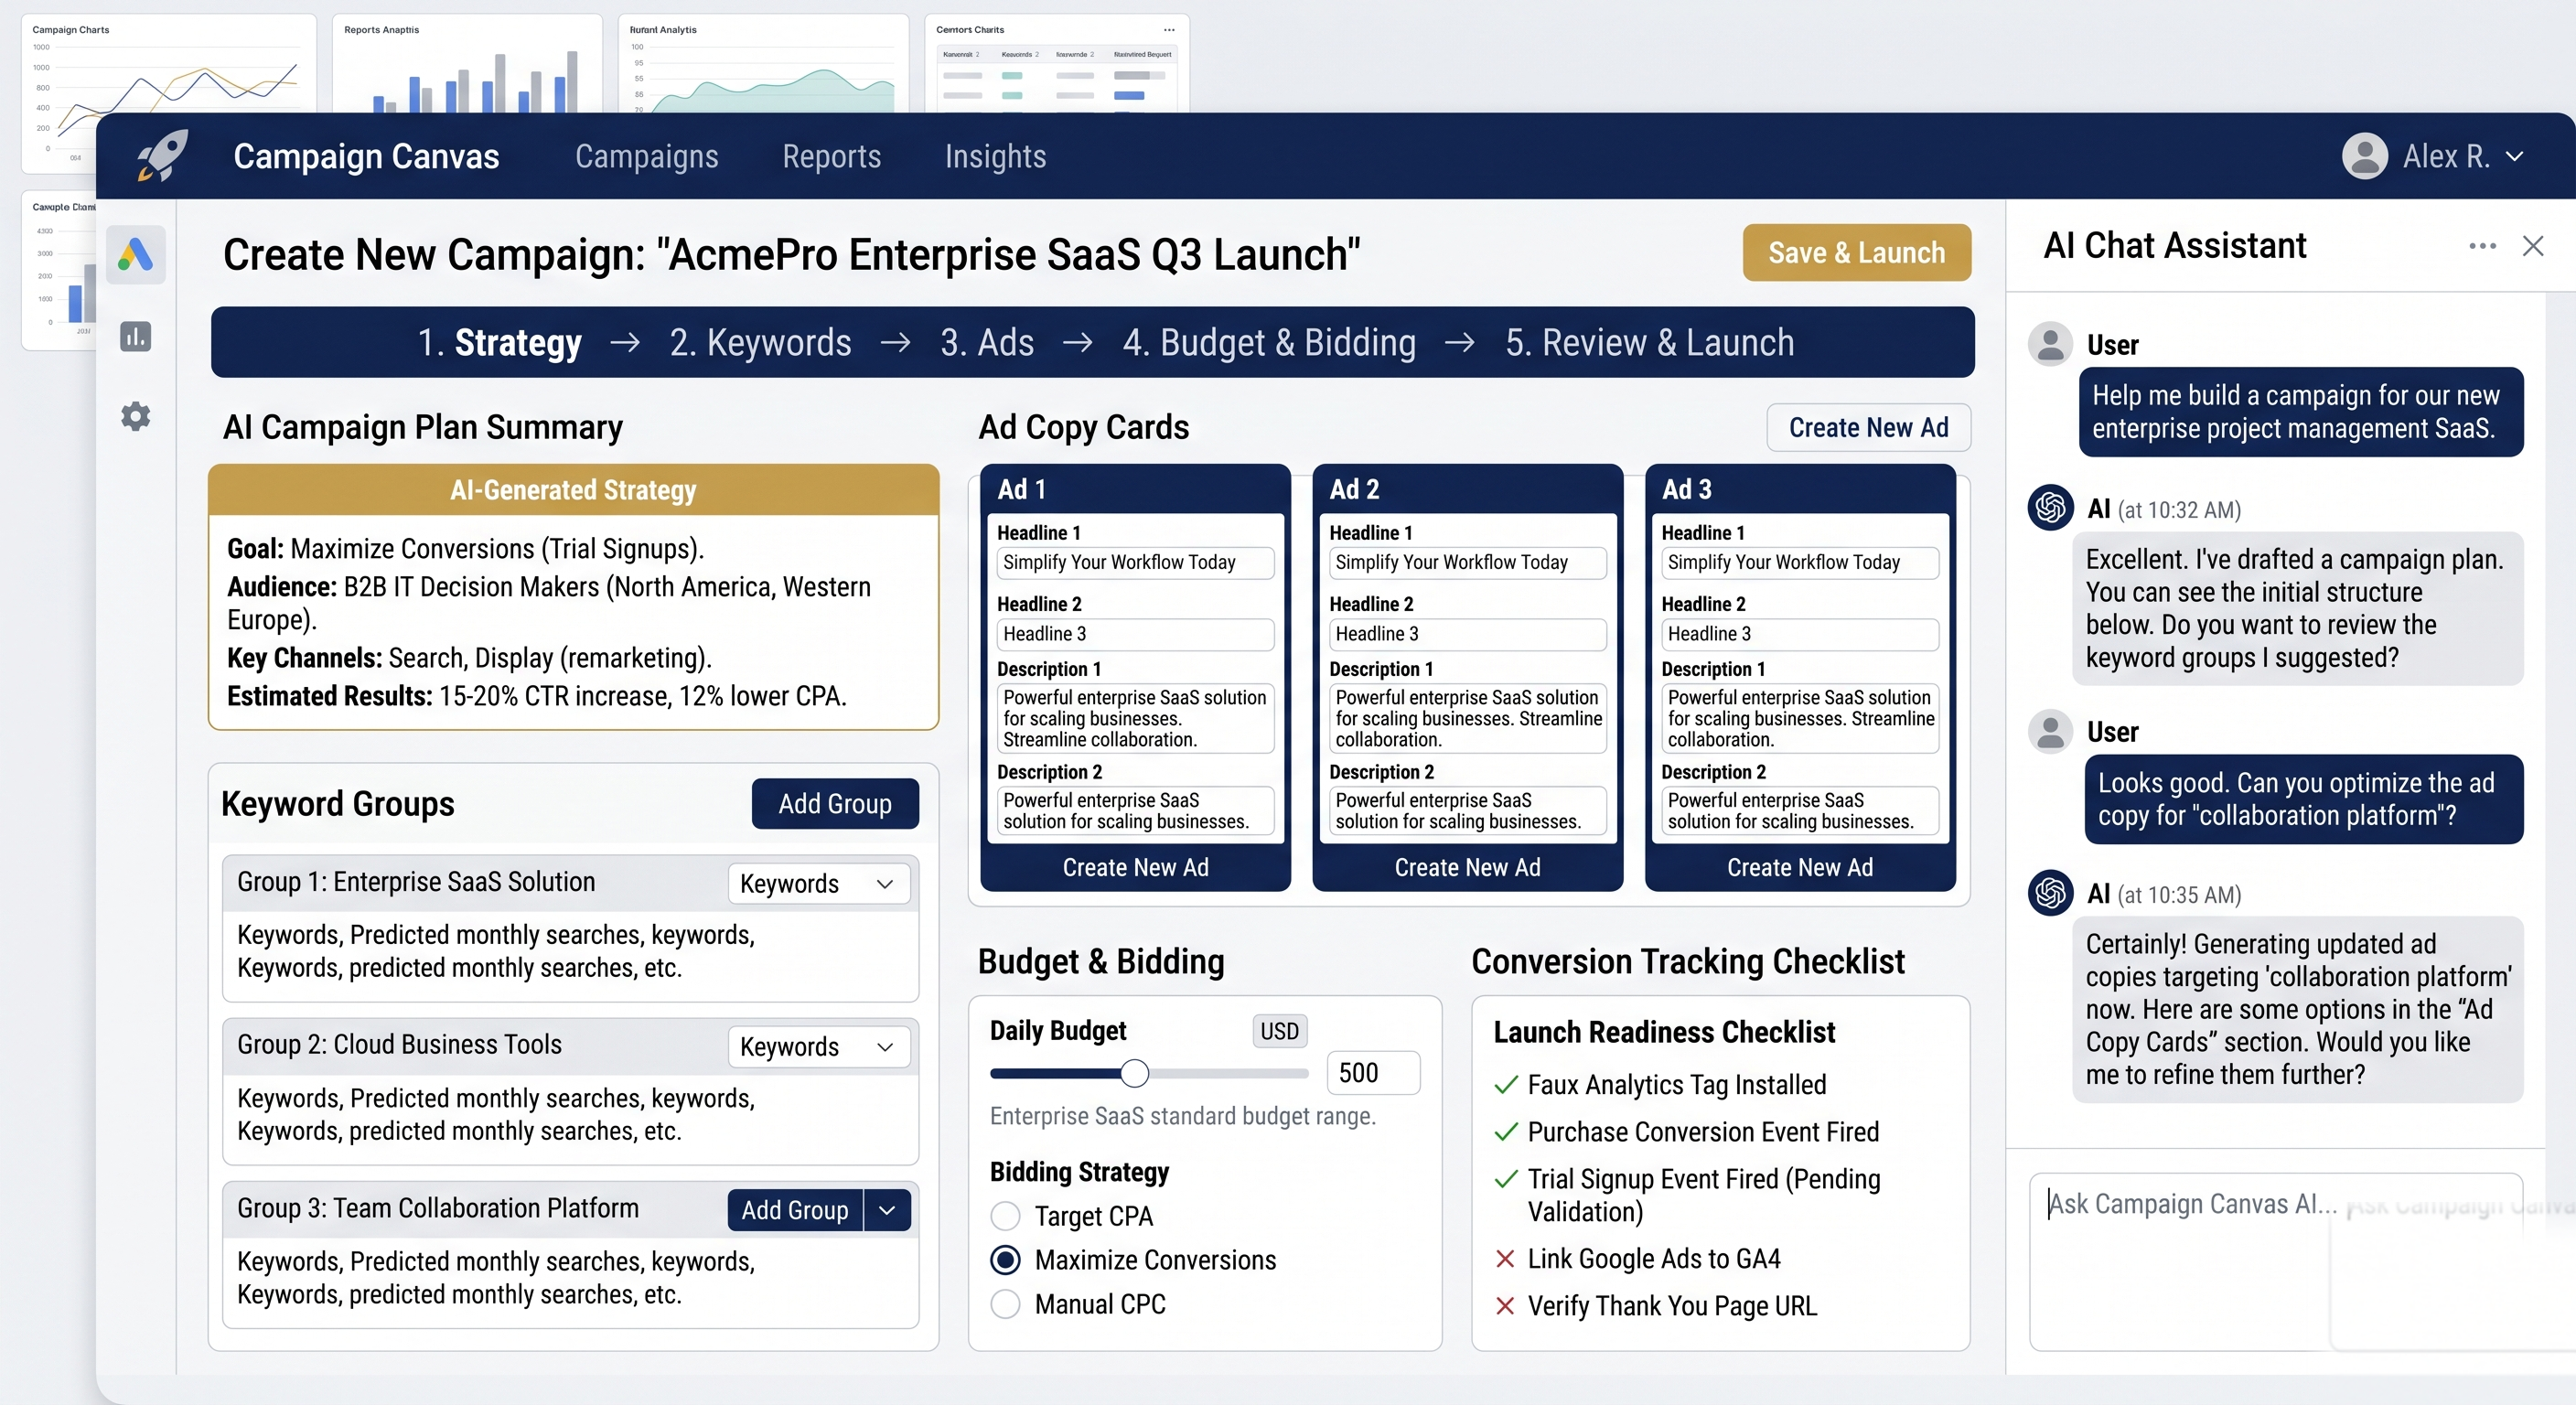
Task: Click 'Group 2: Cloud Business Tools' row
Action: point(570,1046)
